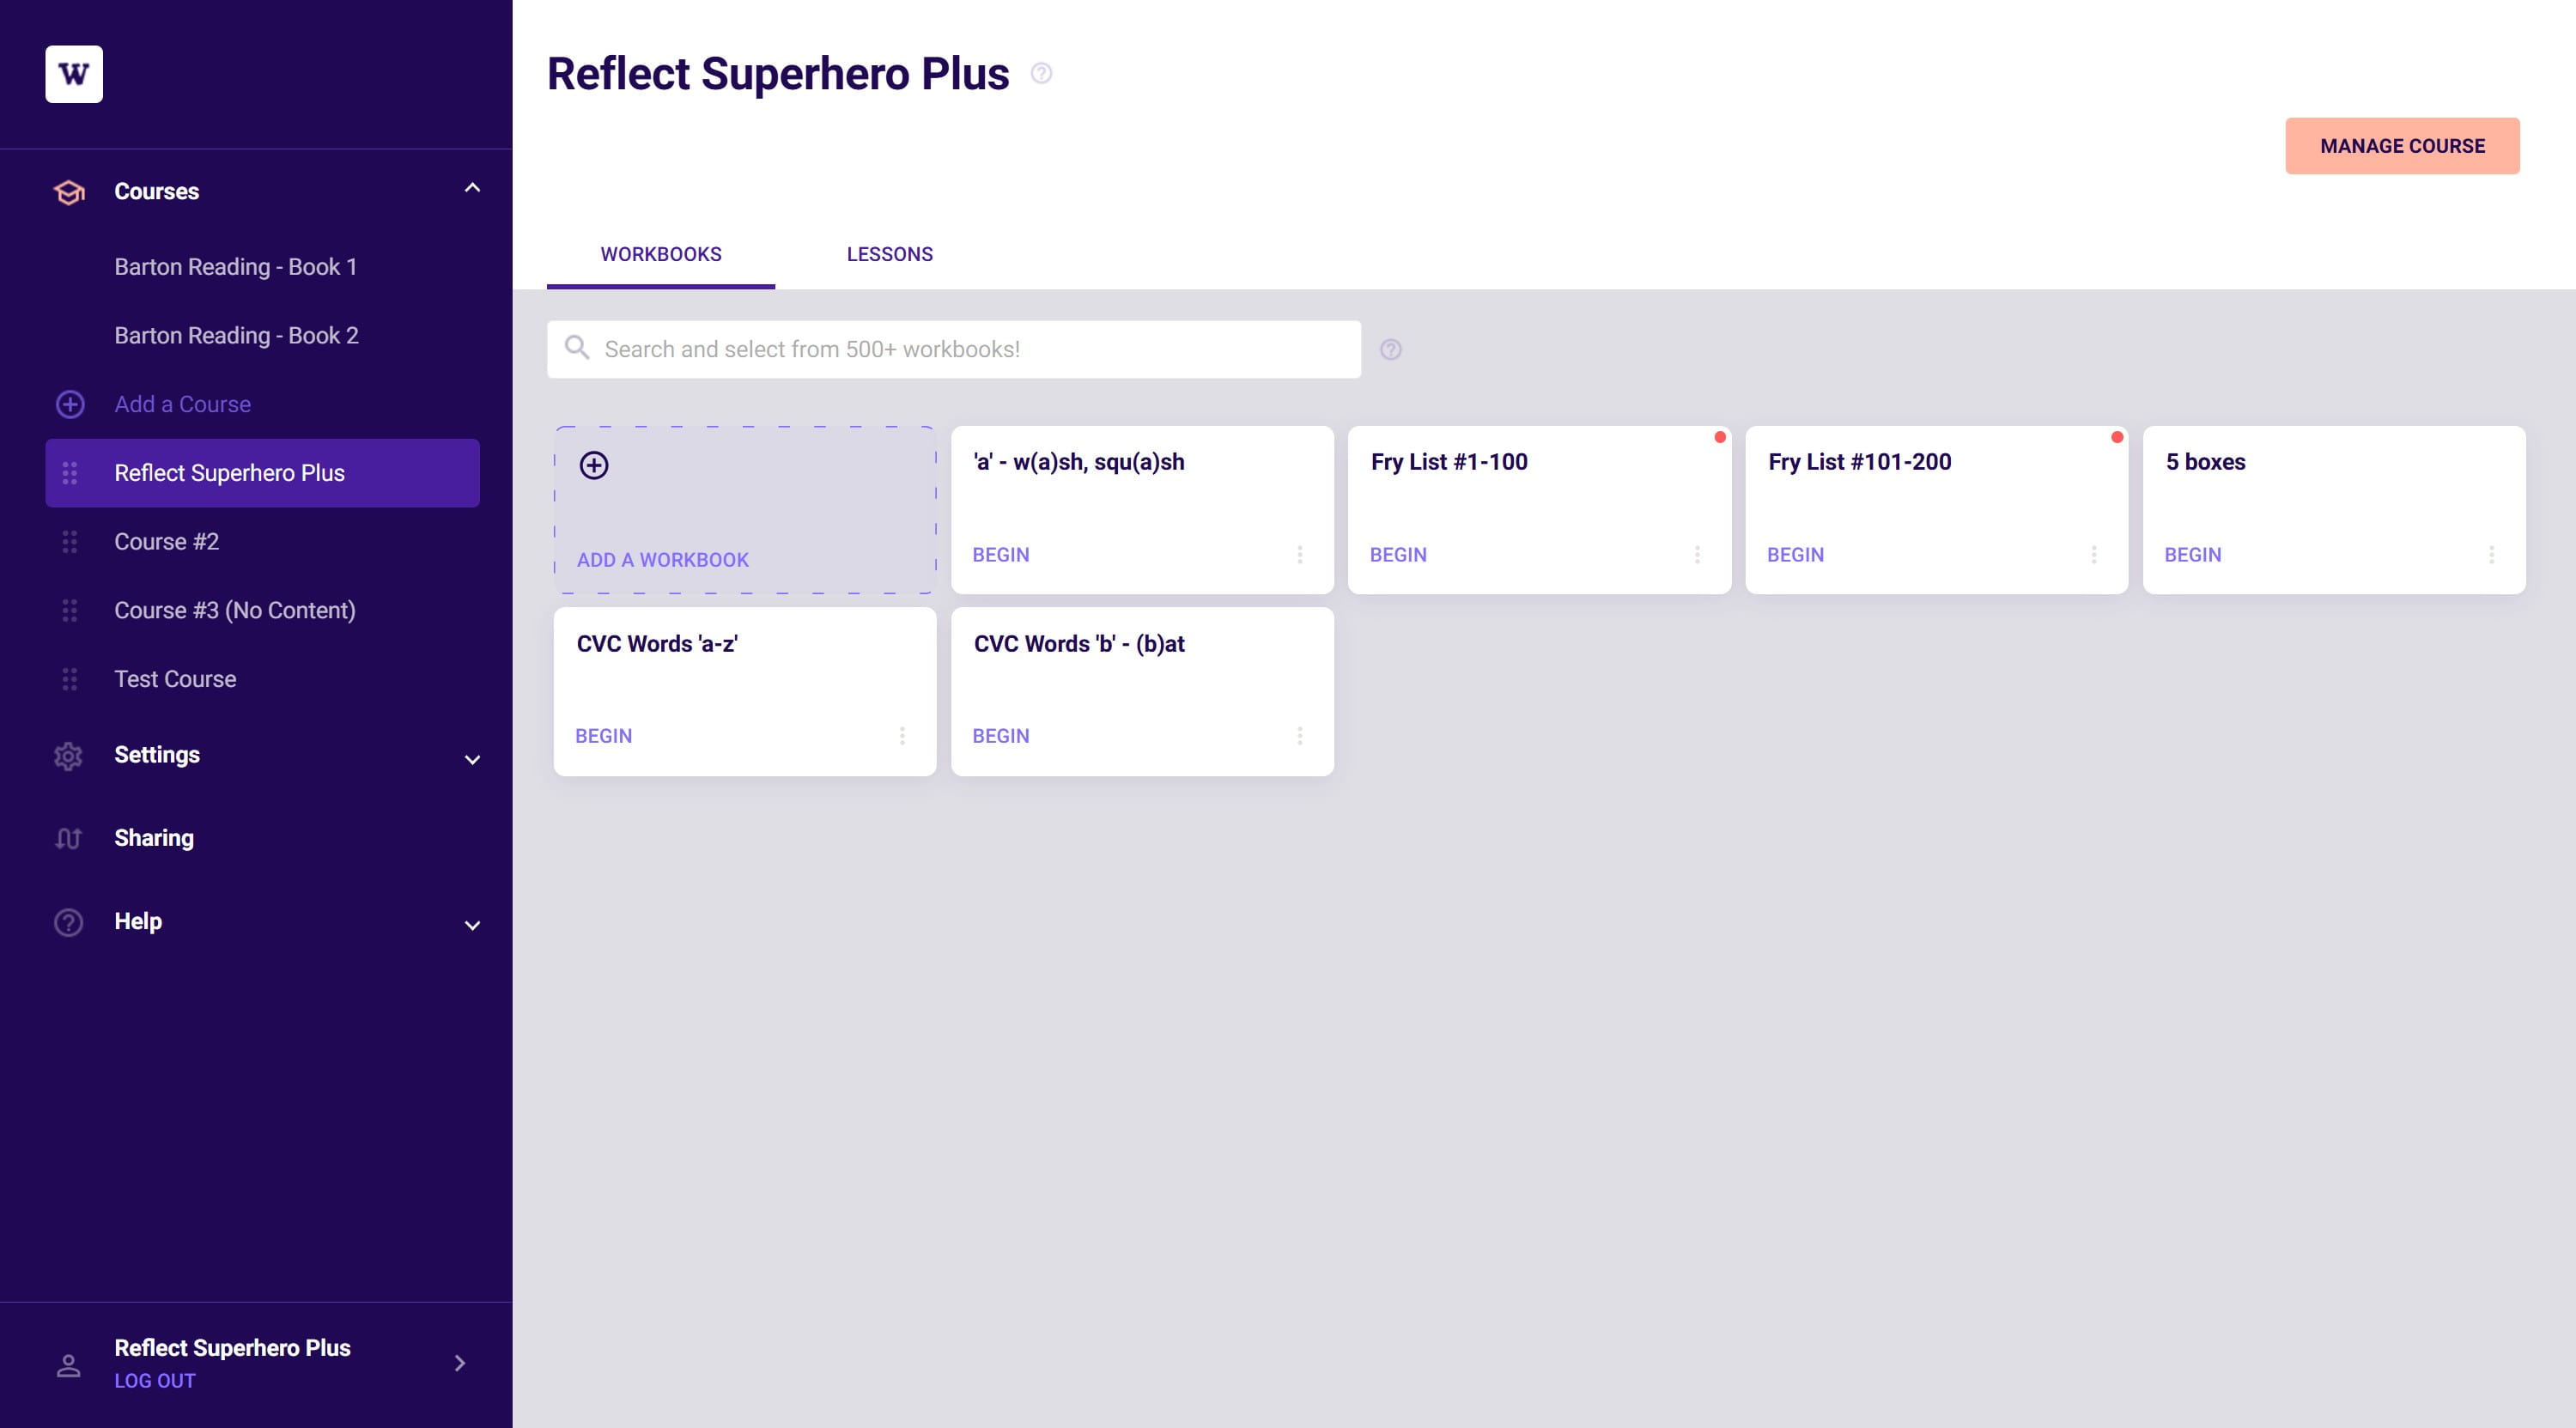Expand the Help section

[x=472, y=926]
